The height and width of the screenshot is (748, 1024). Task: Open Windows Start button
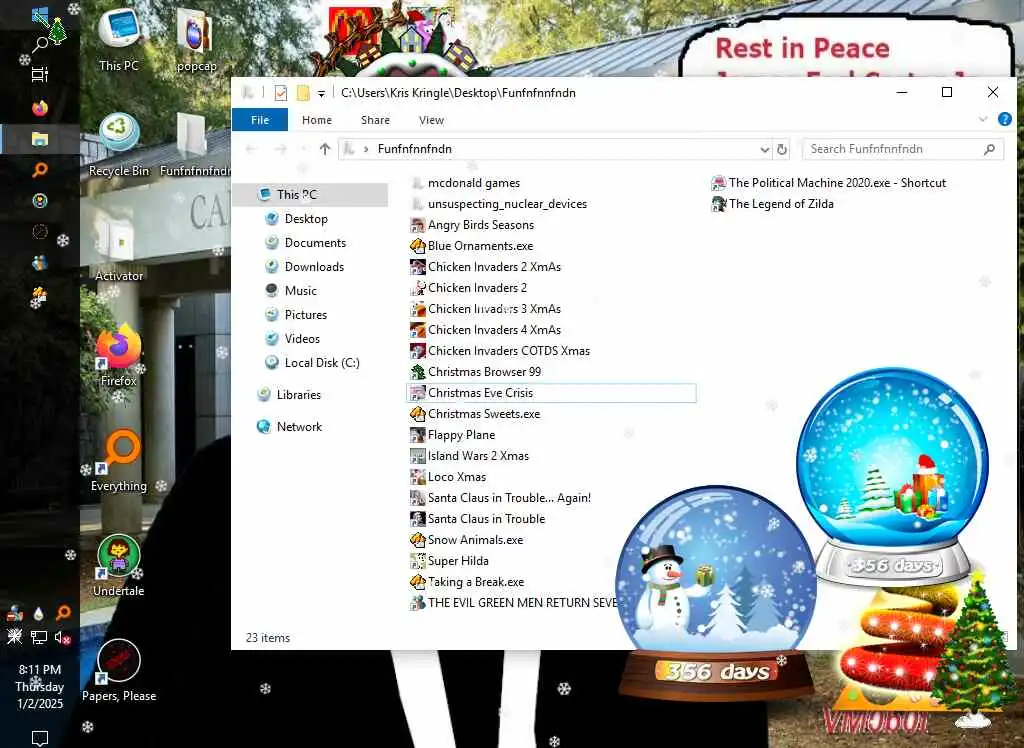[40, 16]
